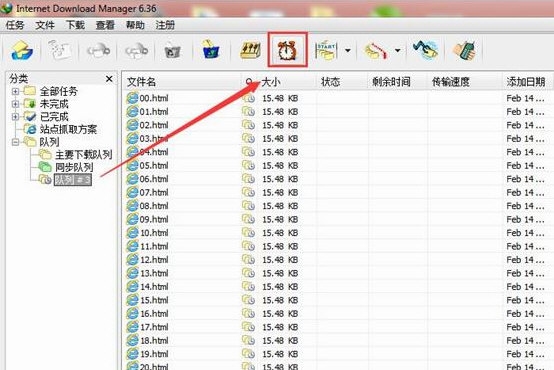Click the IE icon beside 15.html
This screenshot has width=554, height=370.
click(x=132, y=300)
